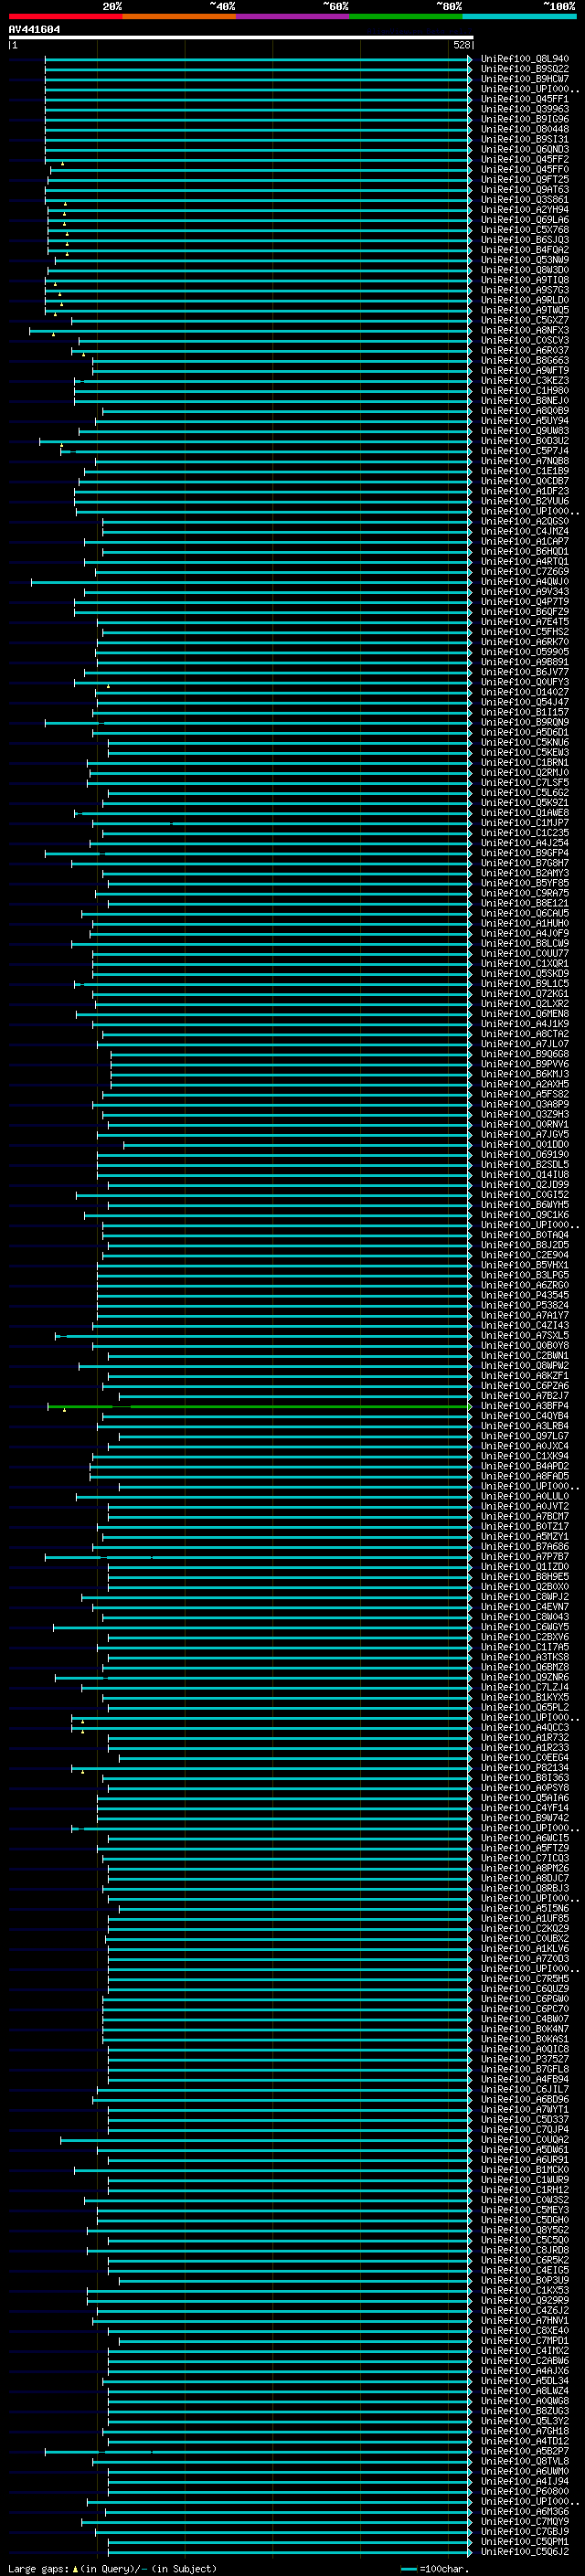Screen dimensions: 585x2576
Task: Open hit UniRef100_Q8L940
Action: 525,59
